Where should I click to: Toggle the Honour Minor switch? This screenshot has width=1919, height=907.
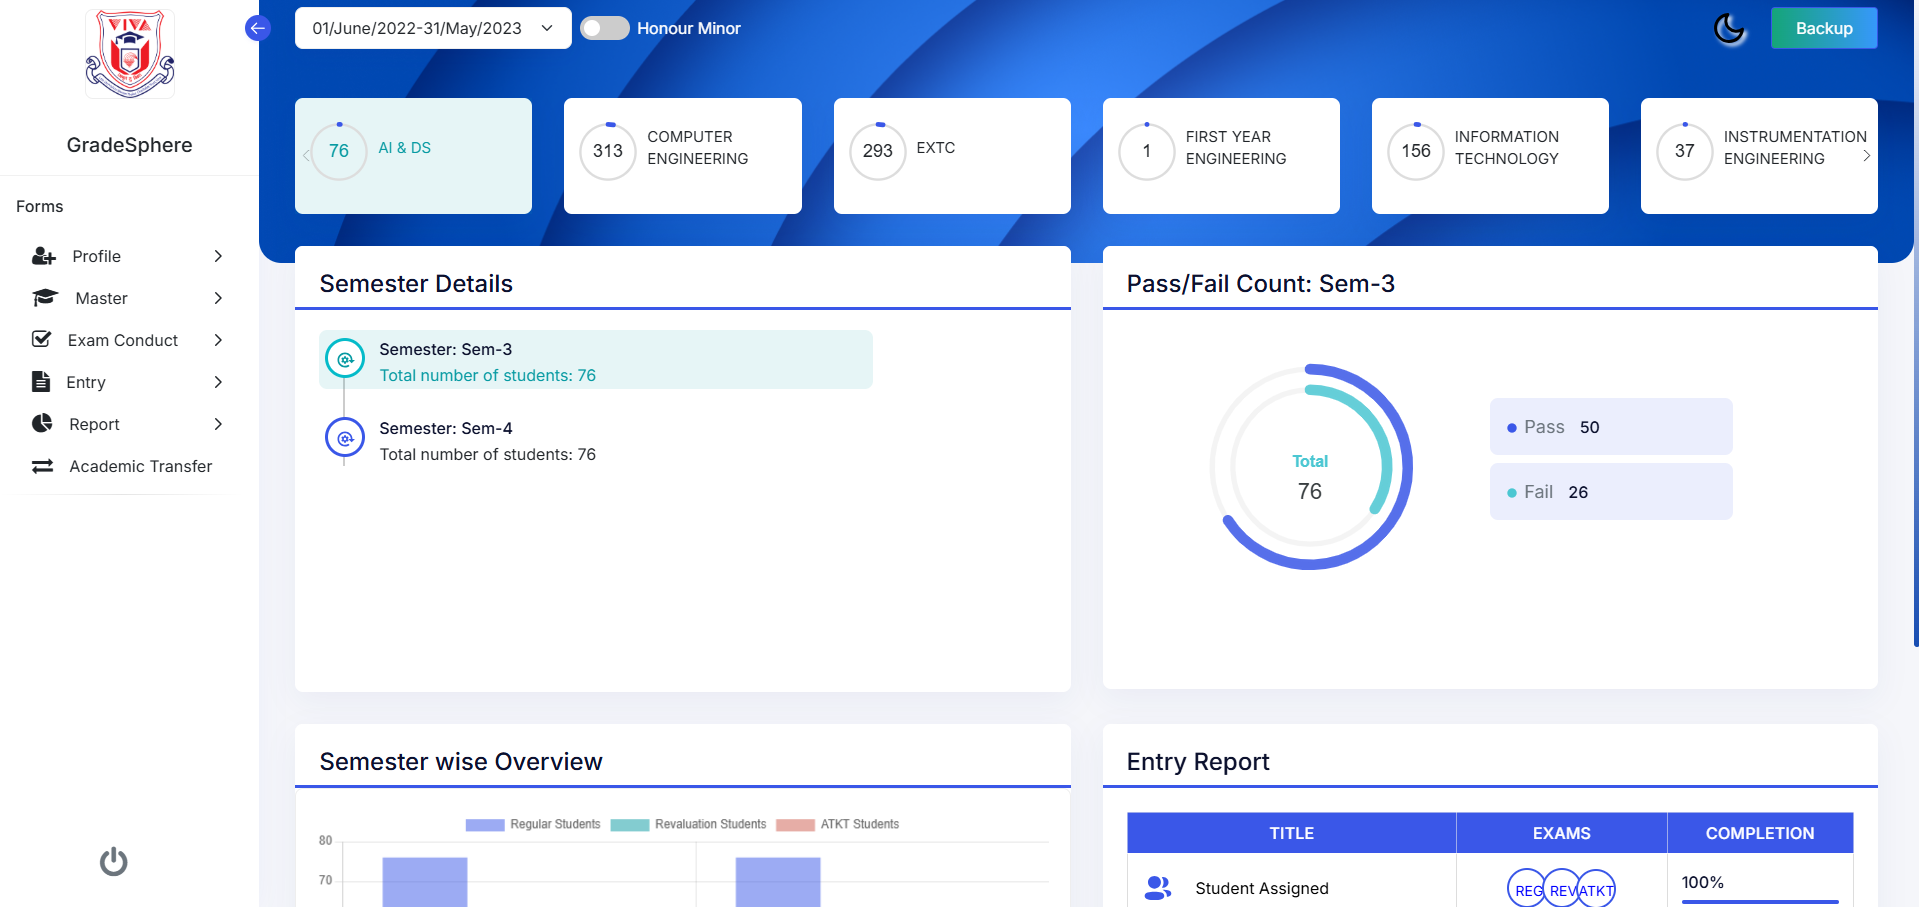(x=605, y=28)
